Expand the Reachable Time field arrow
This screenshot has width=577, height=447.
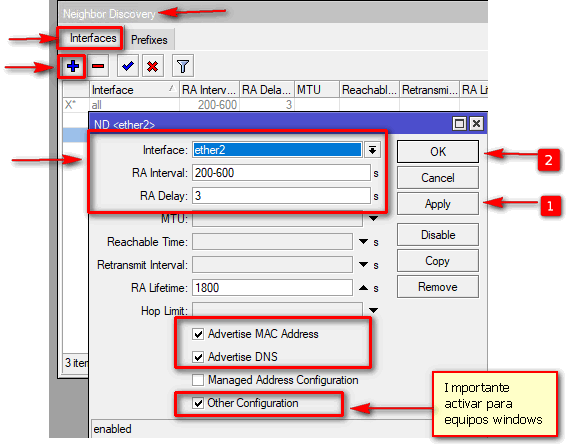coord(363,242)
